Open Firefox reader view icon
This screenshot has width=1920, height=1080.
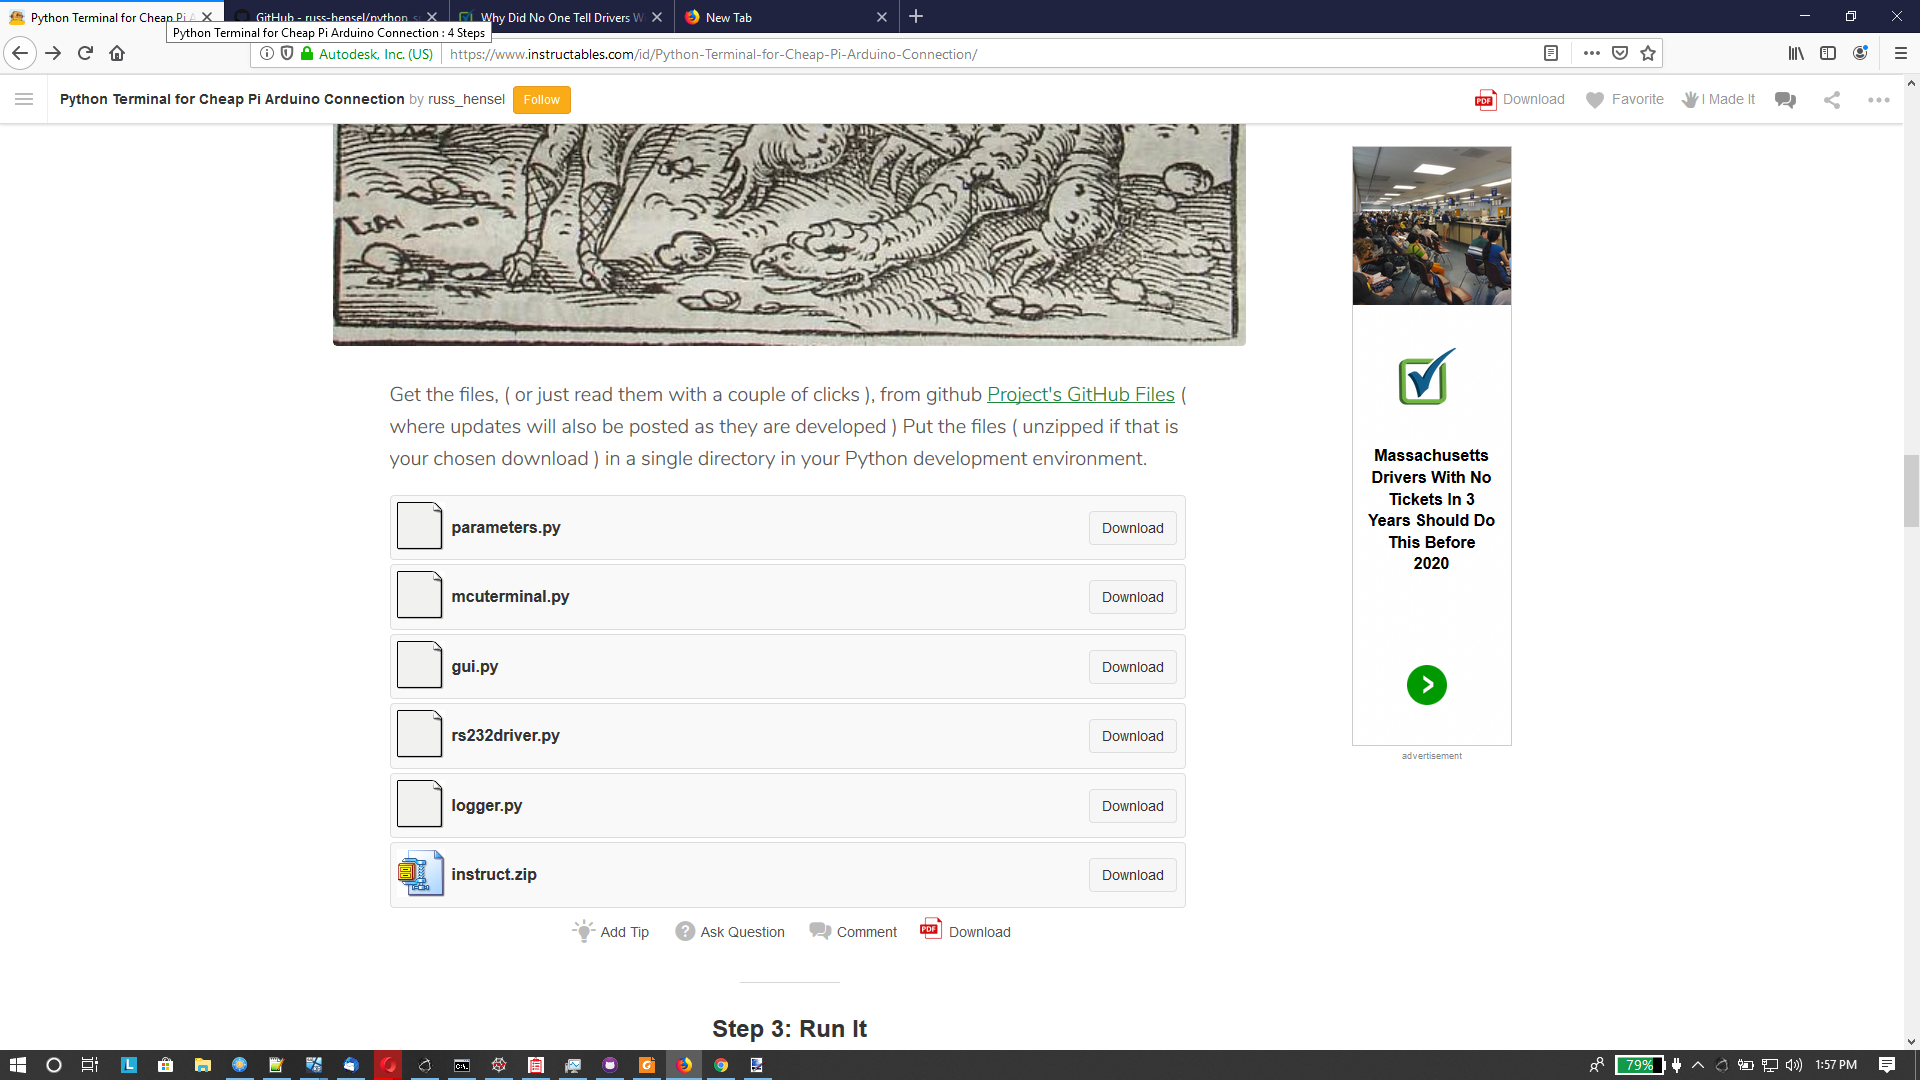pos(1551,54)
